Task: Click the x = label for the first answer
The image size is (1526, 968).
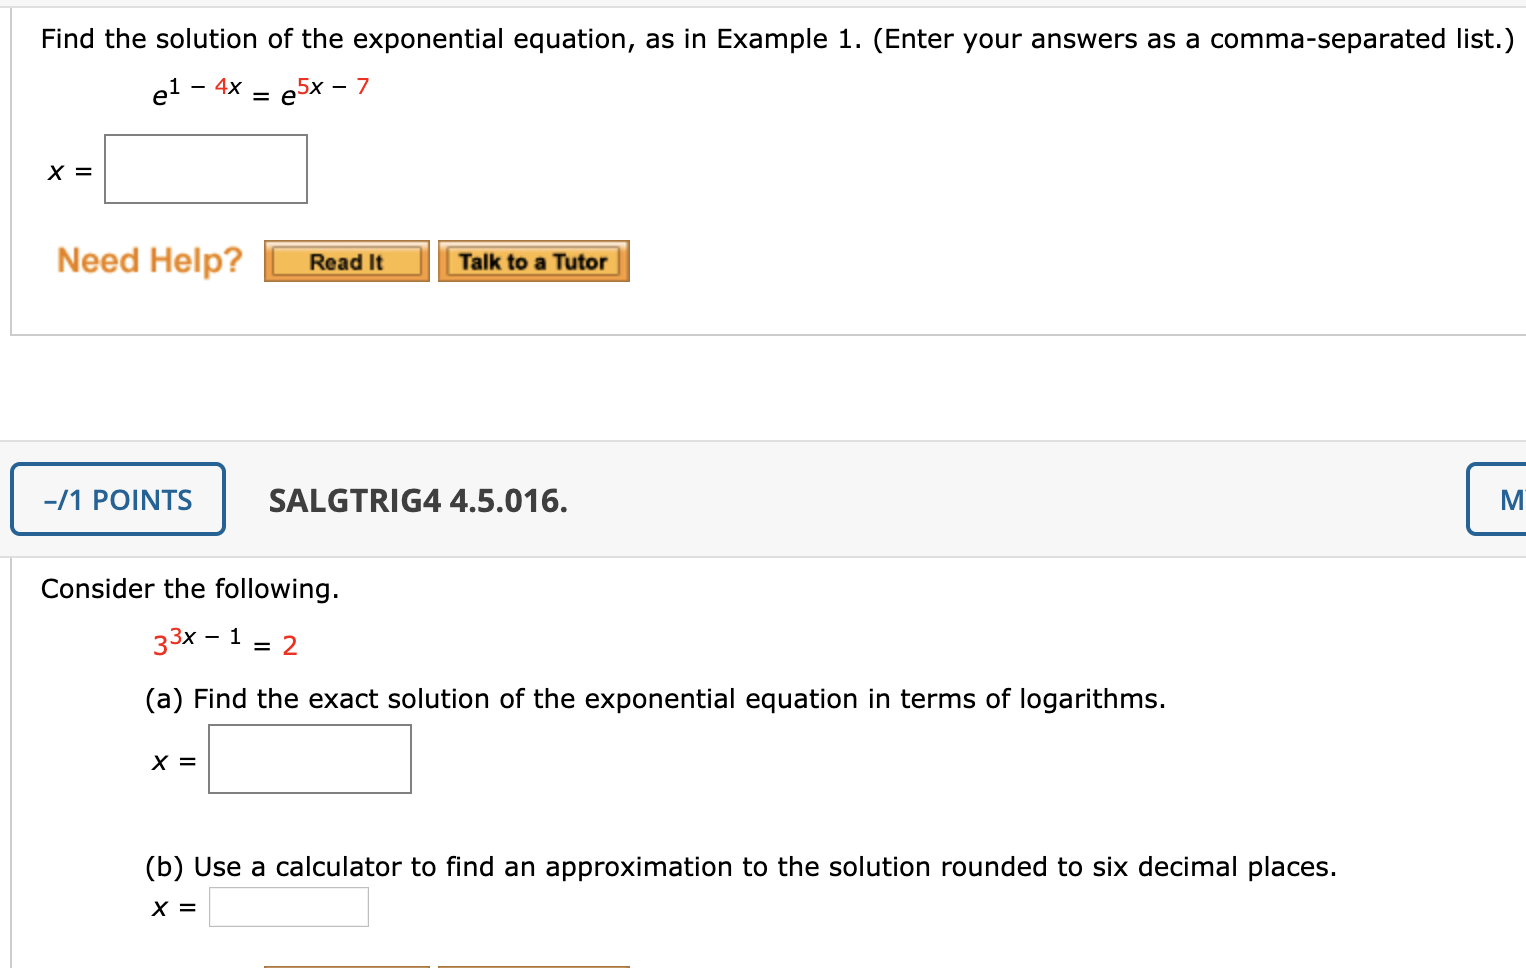Action: tap(68, 170)
